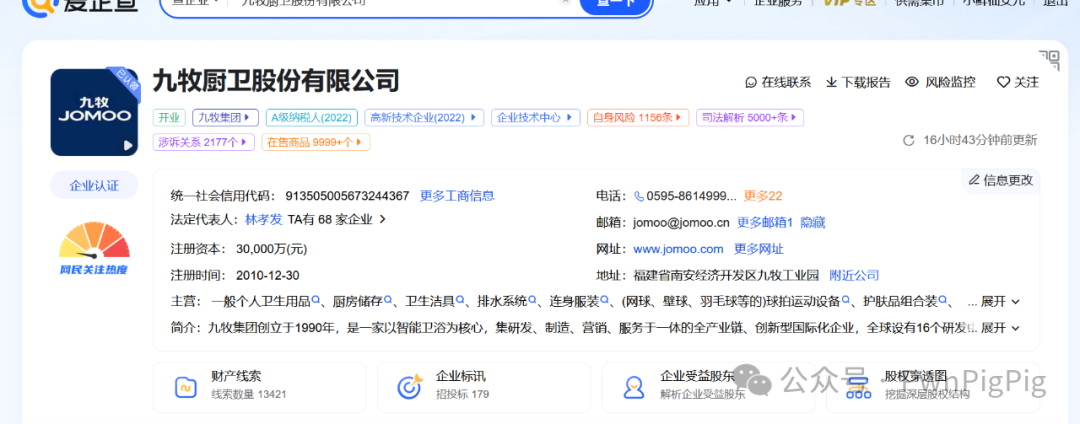Open the QR code icon at card corner
The width and height of the screenshot is (1080, 424).
(x=1049, y=61)
